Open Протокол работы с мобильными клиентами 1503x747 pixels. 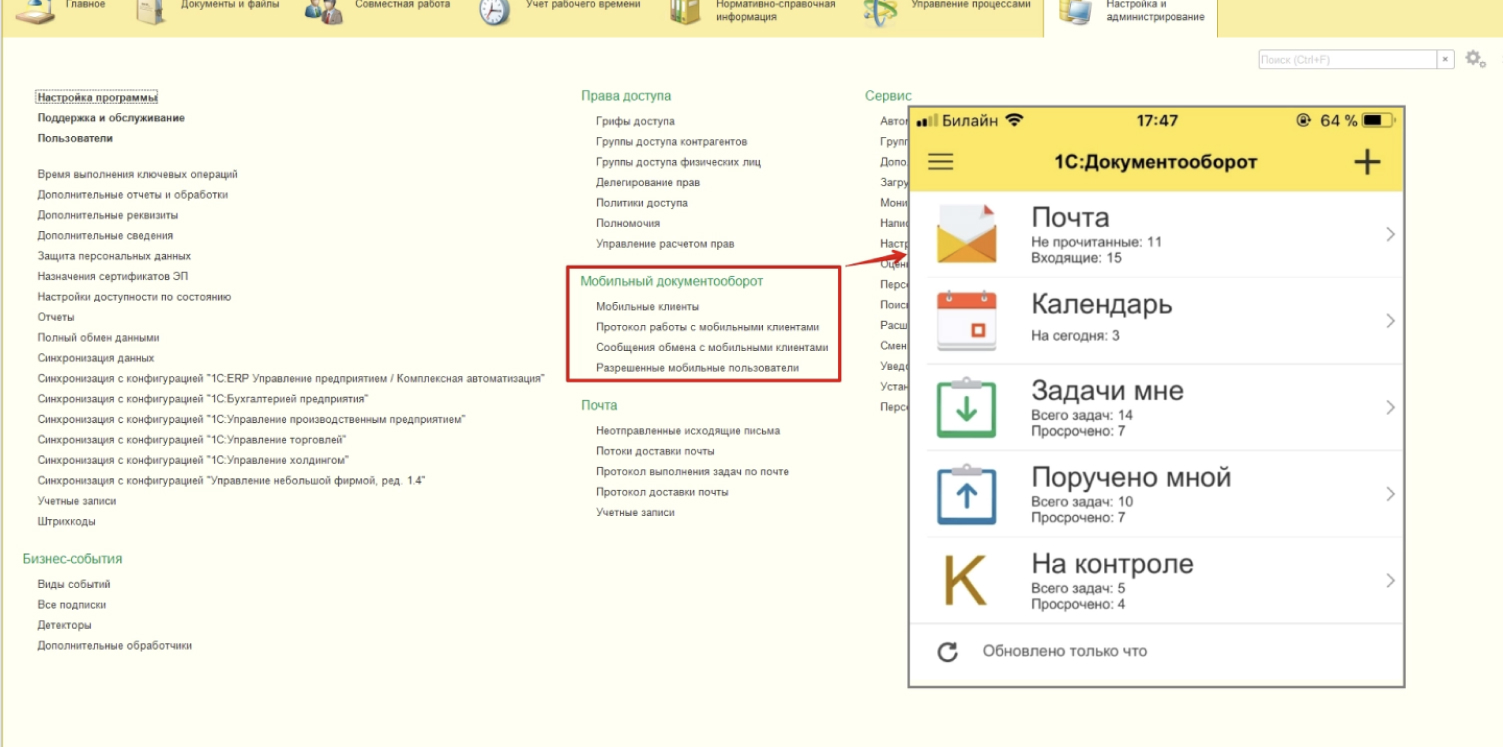[707, 327]
